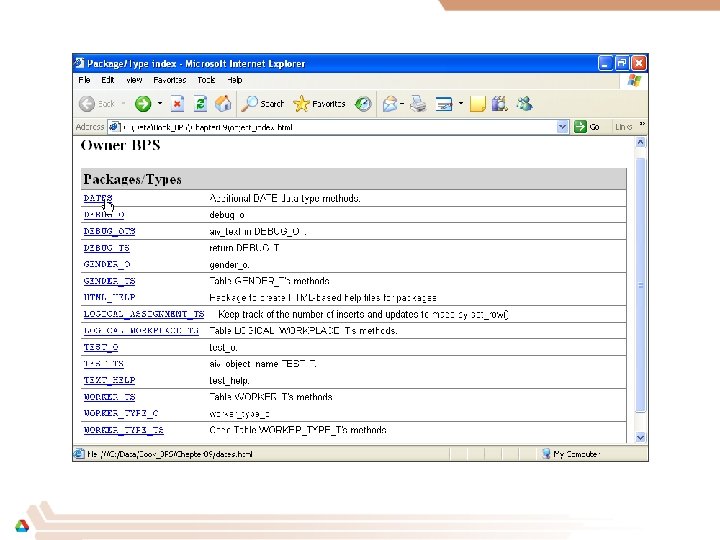This screenshot has height=540, width=720.
Task: Open the Forward button history dropdown
Action: 160,104
